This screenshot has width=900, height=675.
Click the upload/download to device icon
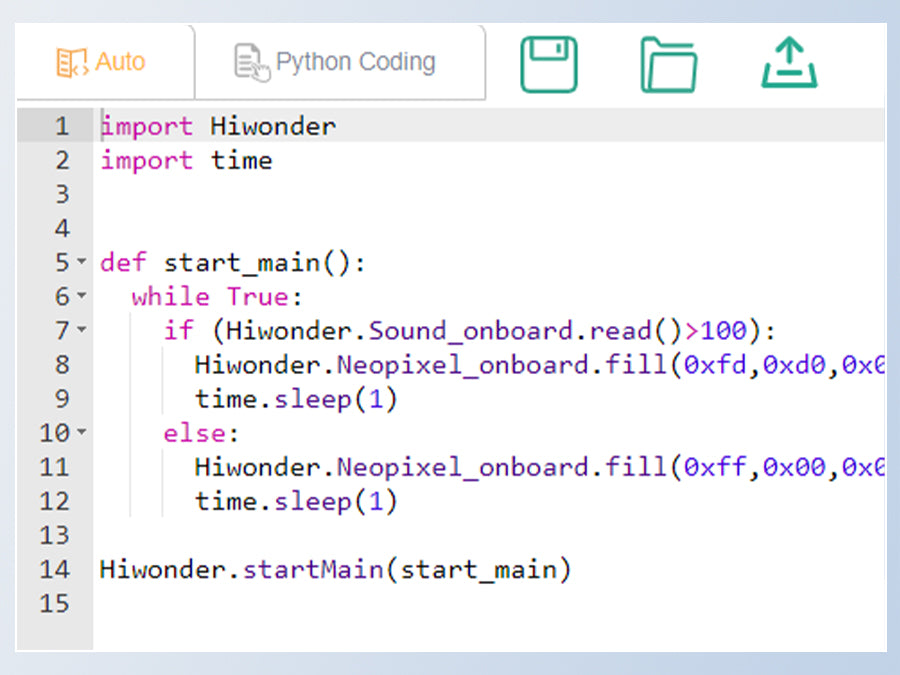pyautogui.click(x=789, y=64)
